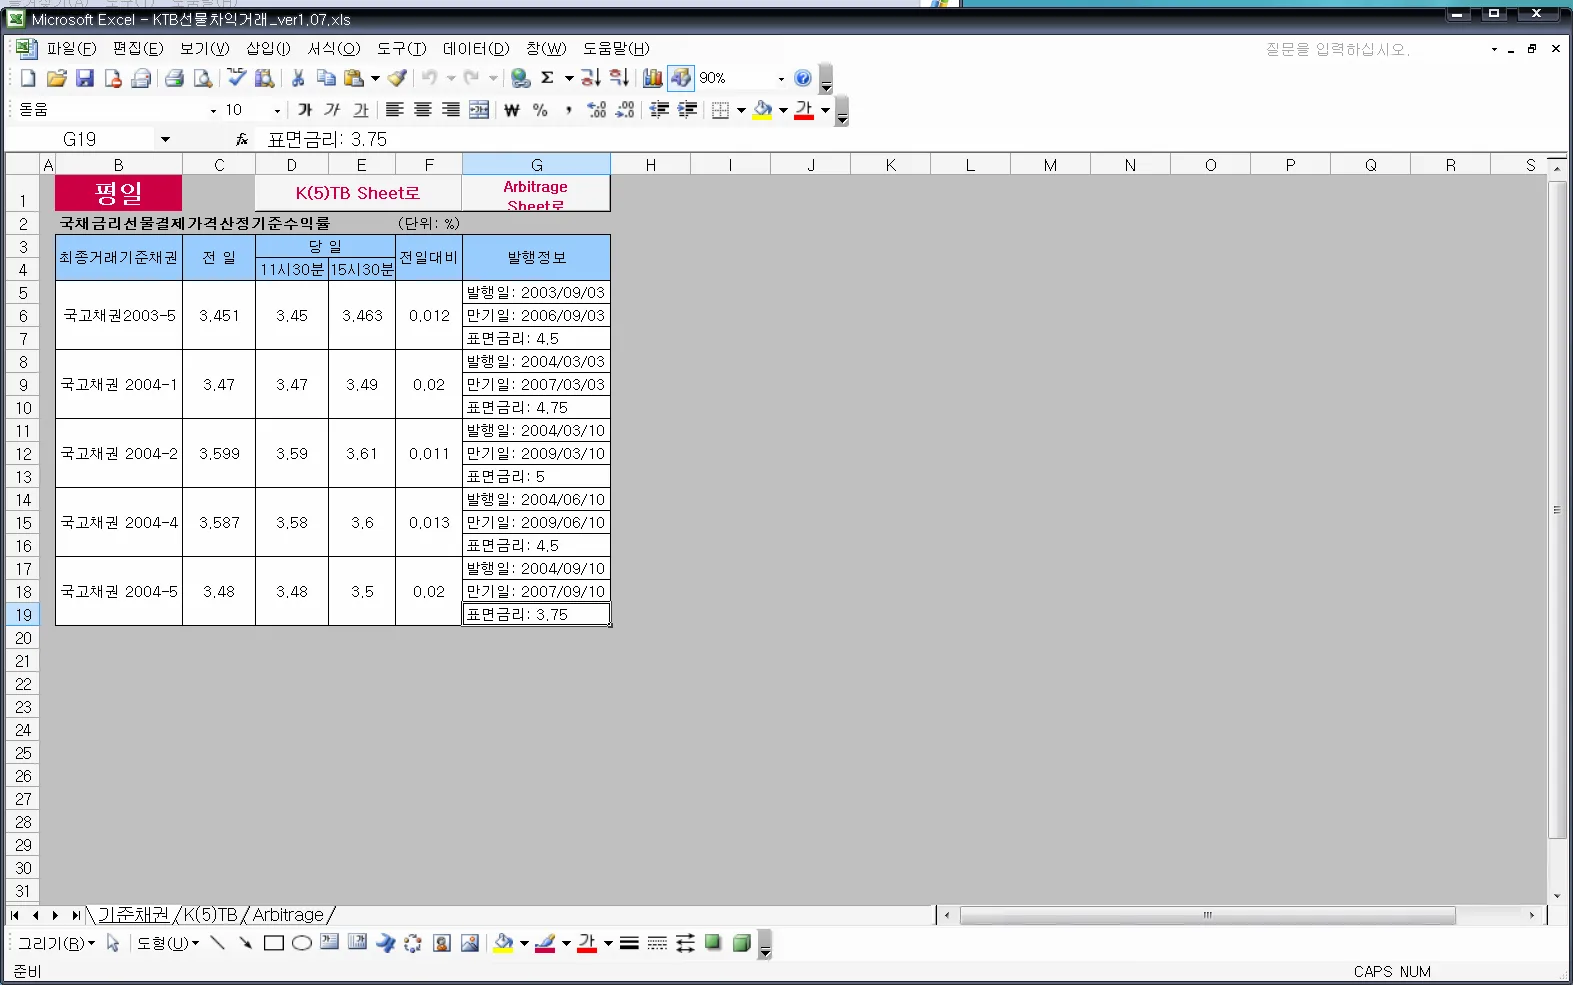Select the Oval shape tool
This screenshot has width=1573, height=985.
(301, 943)
